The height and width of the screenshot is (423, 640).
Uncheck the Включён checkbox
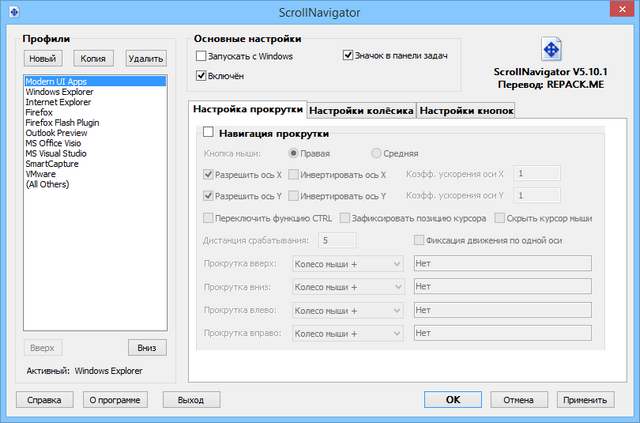pyautogui.click(x=202, y=75)
